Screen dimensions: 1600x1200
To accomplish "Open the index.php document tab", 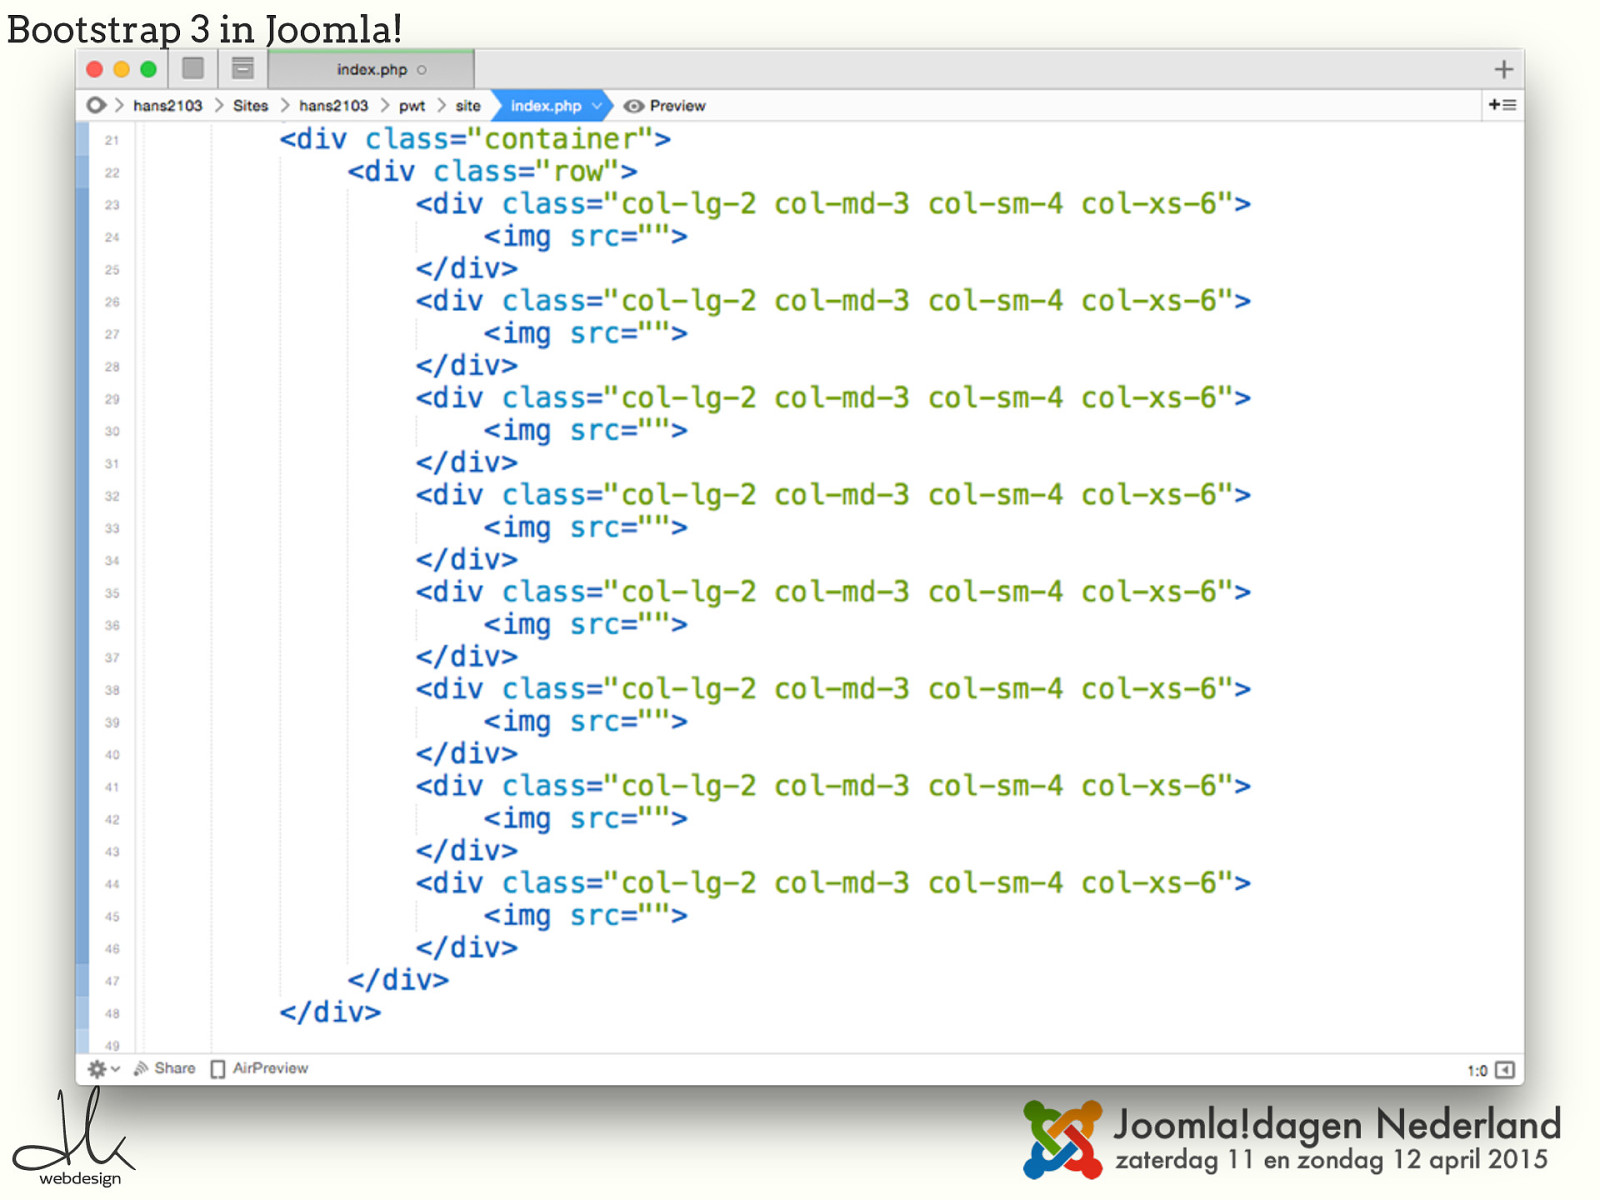I will [x=372, y=69].
